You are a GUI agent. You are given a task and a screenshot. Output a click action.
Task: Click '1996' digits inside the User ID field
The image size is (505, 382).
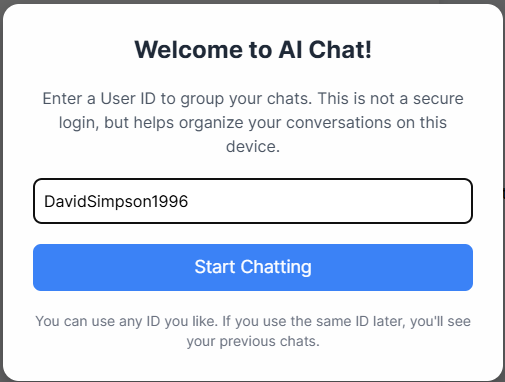170,201
